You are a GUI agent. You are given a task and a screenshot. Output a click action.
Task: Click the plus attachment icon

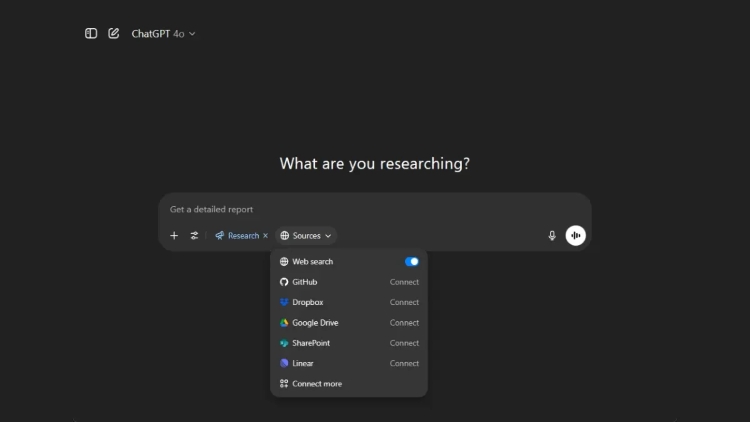tap(174, 236)
